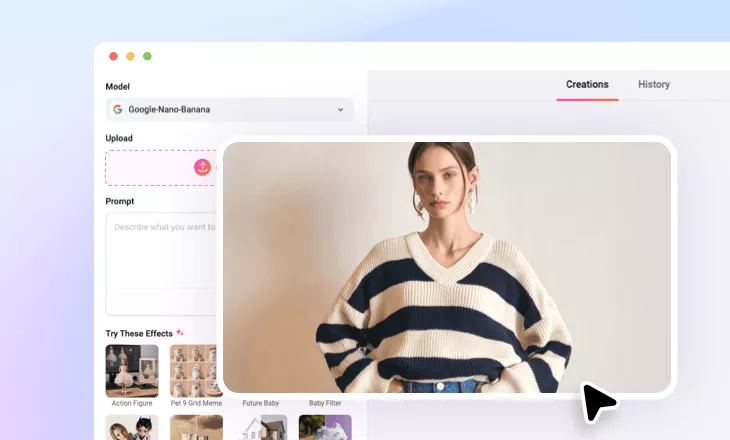Click the pink upload icon
The image size is (730, 440).
point(203,167)
